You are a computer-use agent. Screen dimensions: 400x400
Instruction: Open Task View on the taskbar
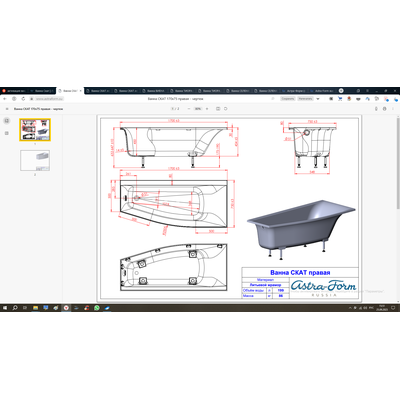[x=25, y=308]
